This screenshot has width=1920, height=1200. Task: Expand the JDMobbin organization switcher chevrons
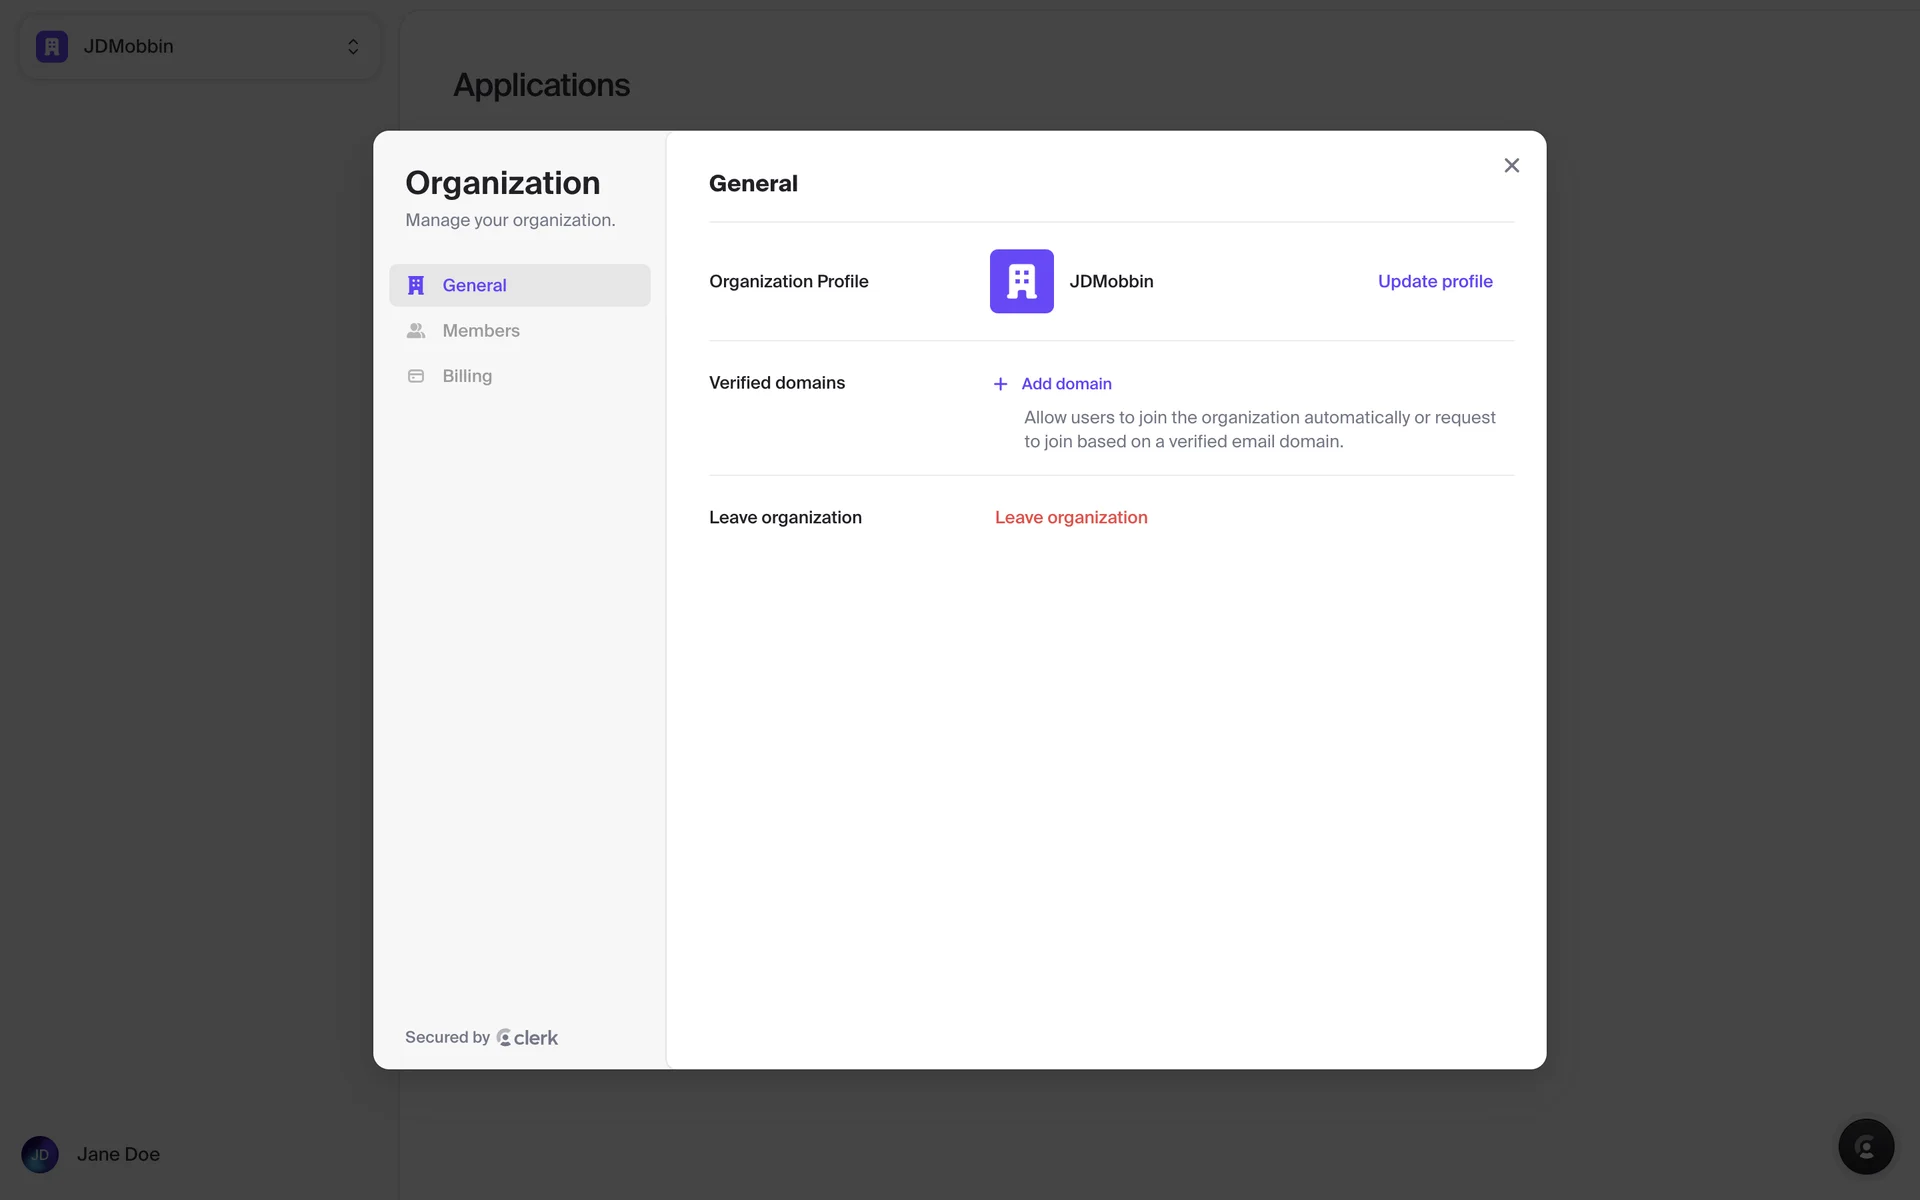click(353, 47)
